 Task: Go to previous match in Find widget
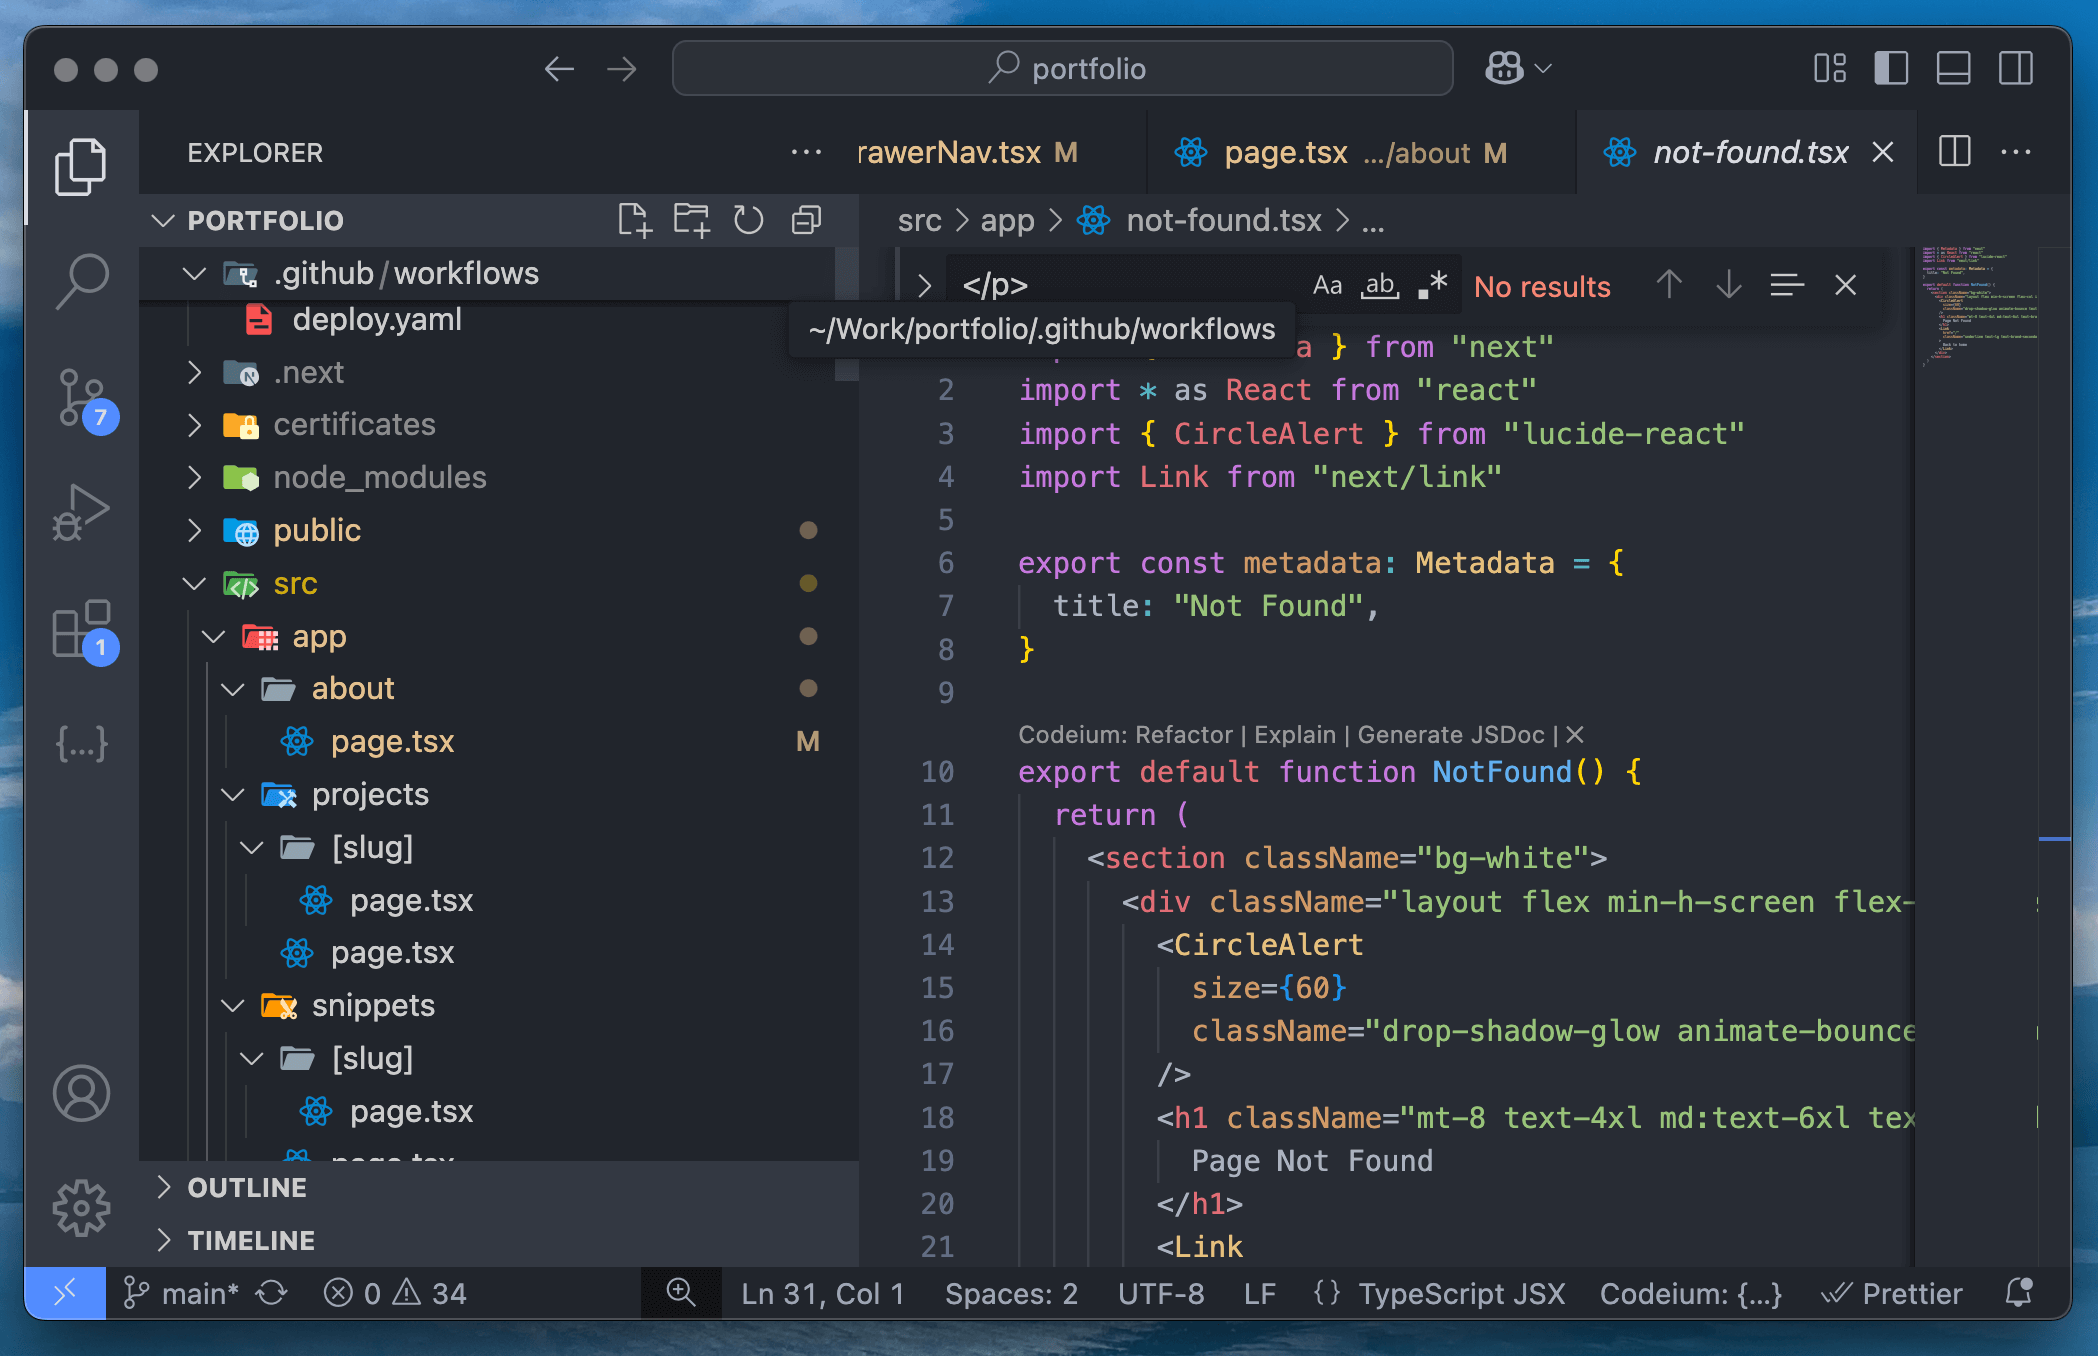[x=1669, y=286]
